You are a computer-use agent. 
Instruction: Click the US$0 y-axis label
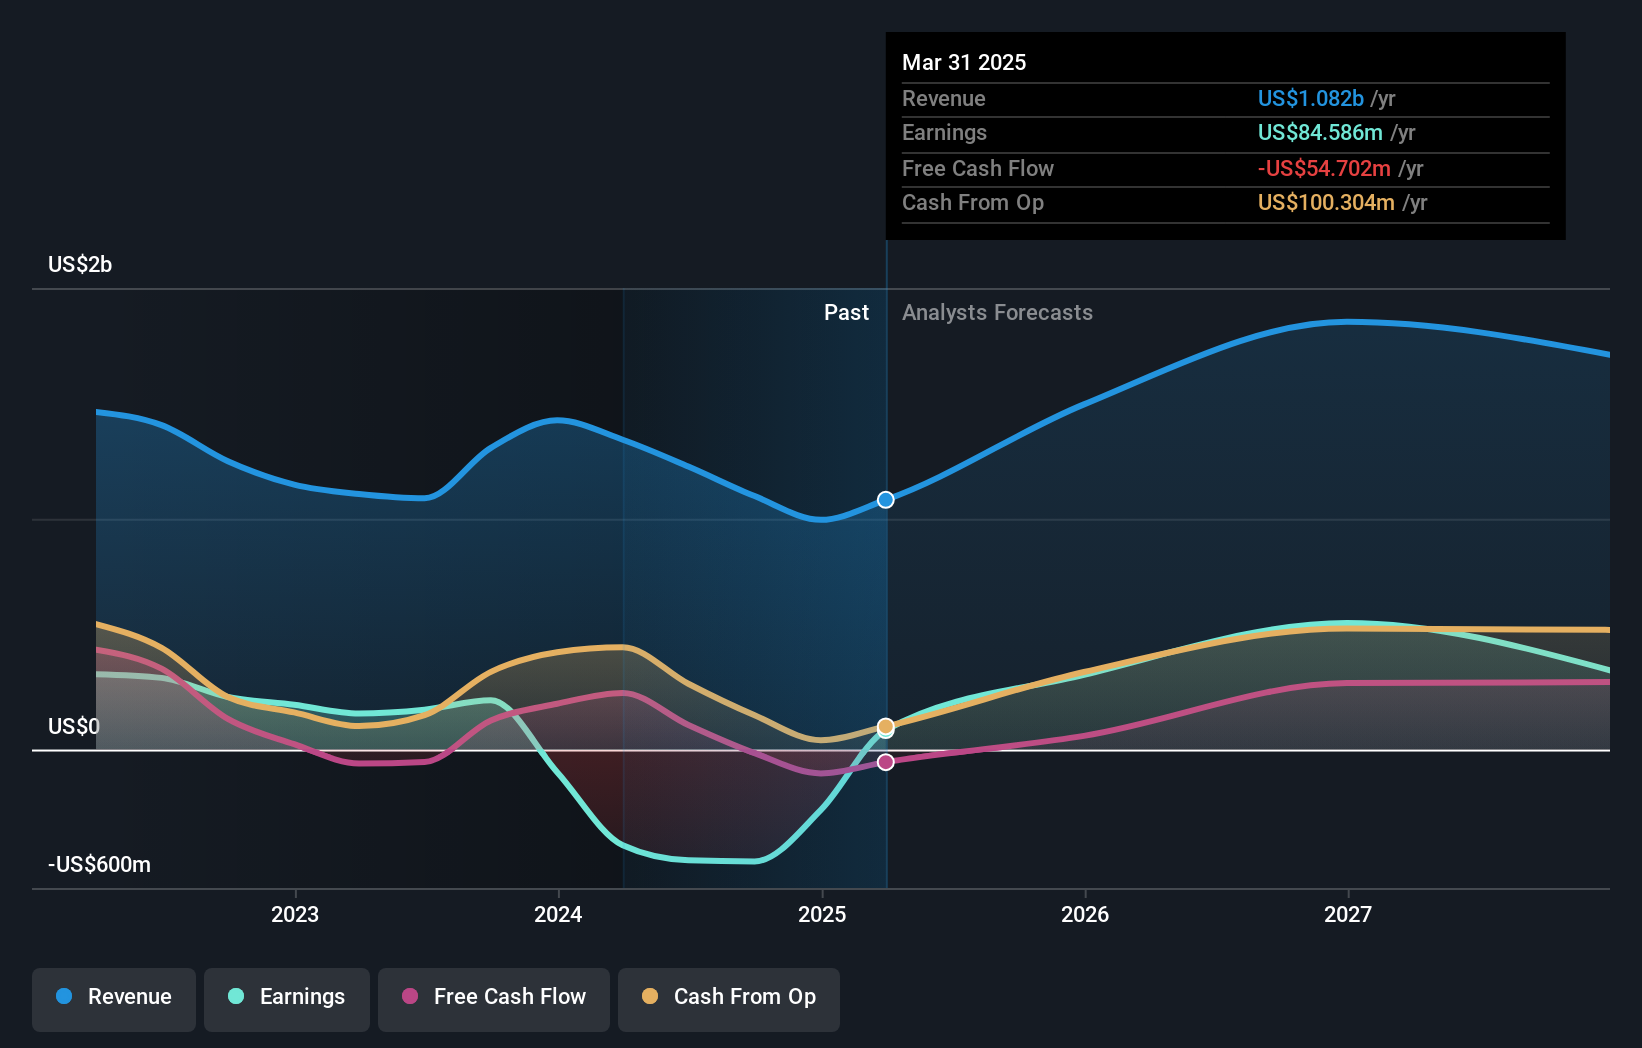point(74,727)
